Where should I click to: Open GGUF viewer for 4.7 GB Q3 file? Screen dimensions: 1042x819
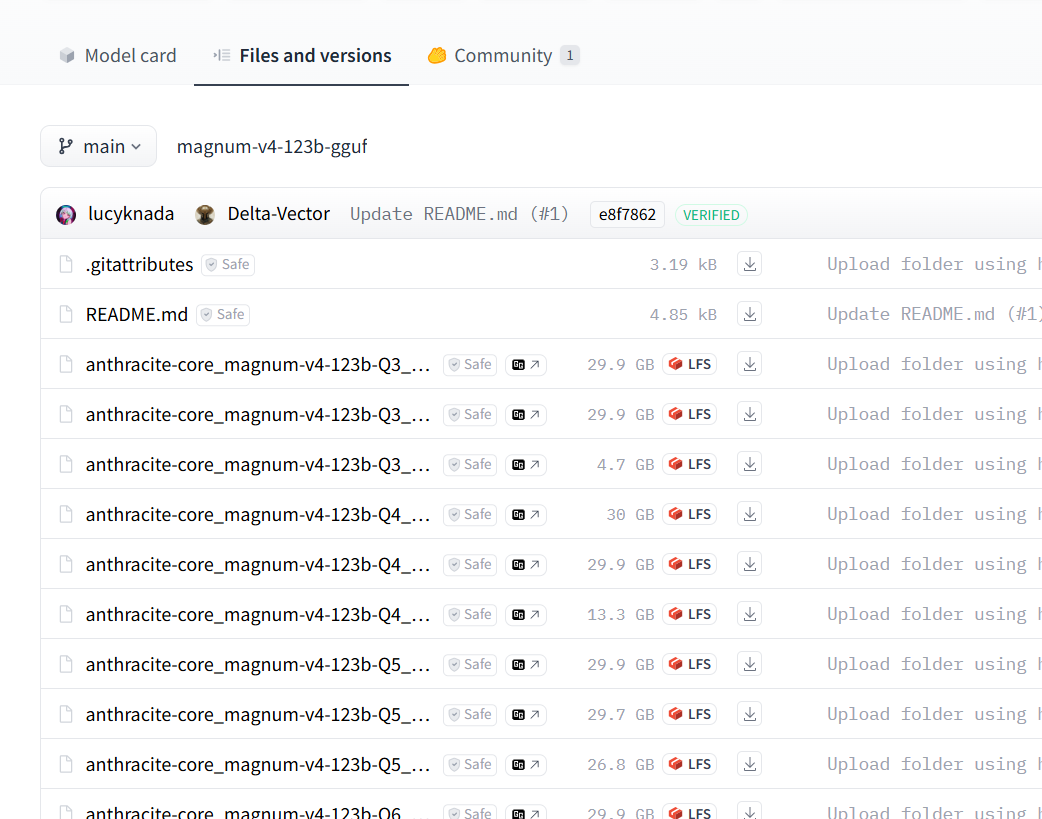[x=526, y=464]
